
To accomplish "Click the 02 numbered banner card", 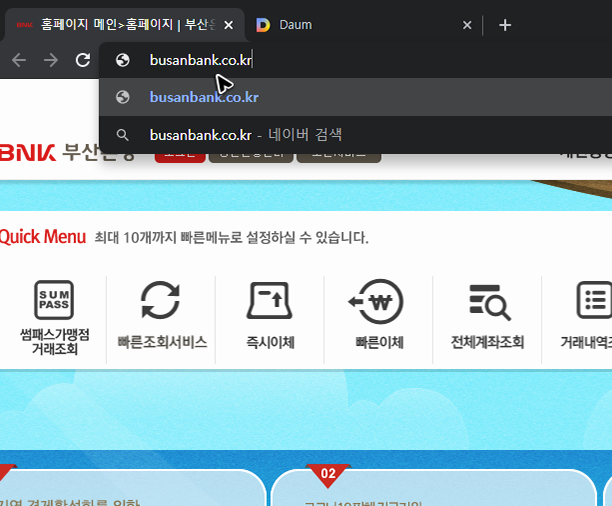I will (433, 486).
